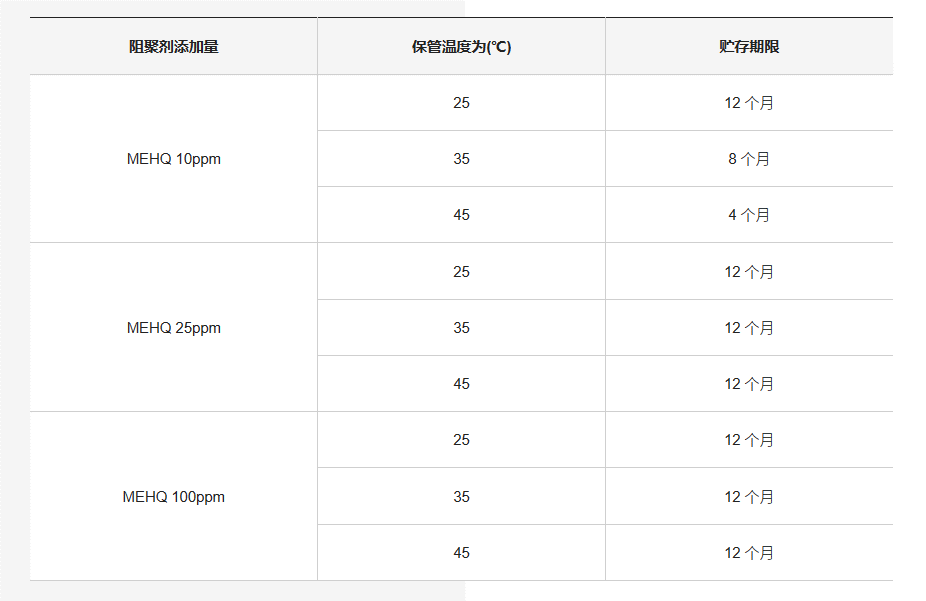The width and height of the screenshot is (926, 601).
Task: Select the MEHQ 10ppm cell
Action: (173, 159)
